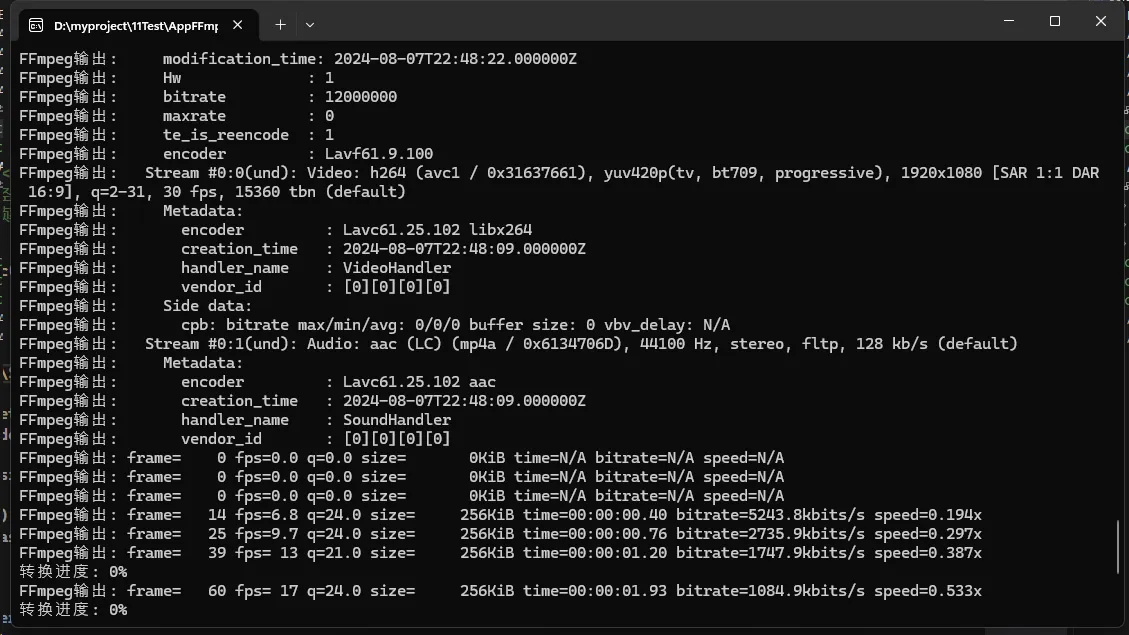The height and width of the screenshot is (635, 1129).
Task: Maximize the terminal window
Action: [1054, 22]
